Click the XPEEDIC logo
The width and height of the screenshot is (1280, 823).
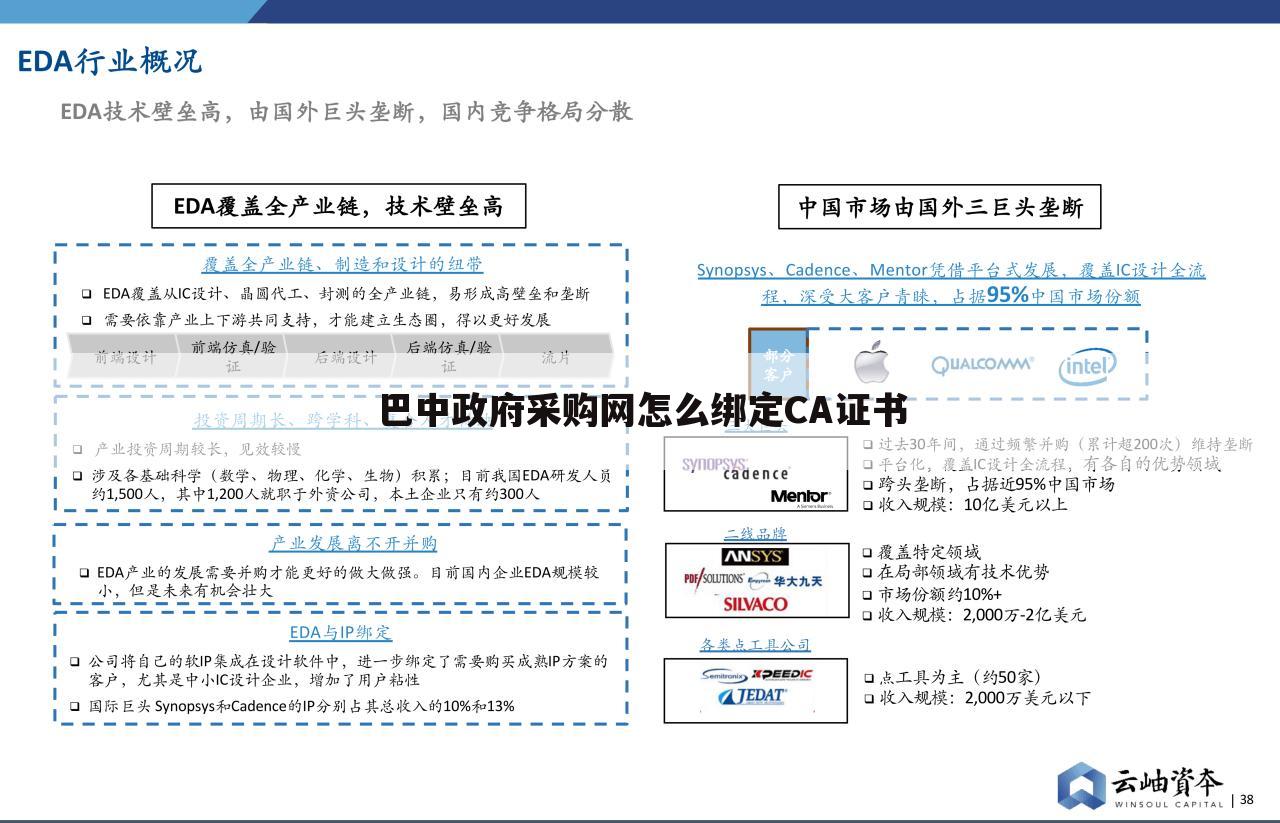[783, 674]
